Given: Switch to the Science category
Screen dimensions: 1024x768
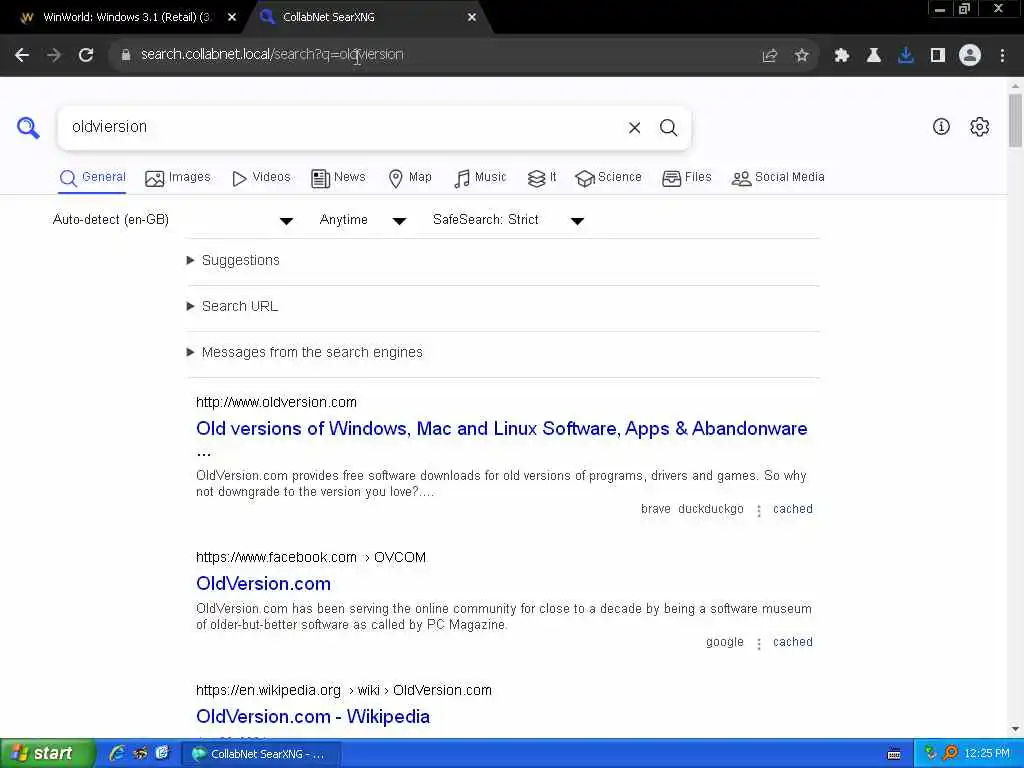Looking at the screenshot, I should [608, 178].
